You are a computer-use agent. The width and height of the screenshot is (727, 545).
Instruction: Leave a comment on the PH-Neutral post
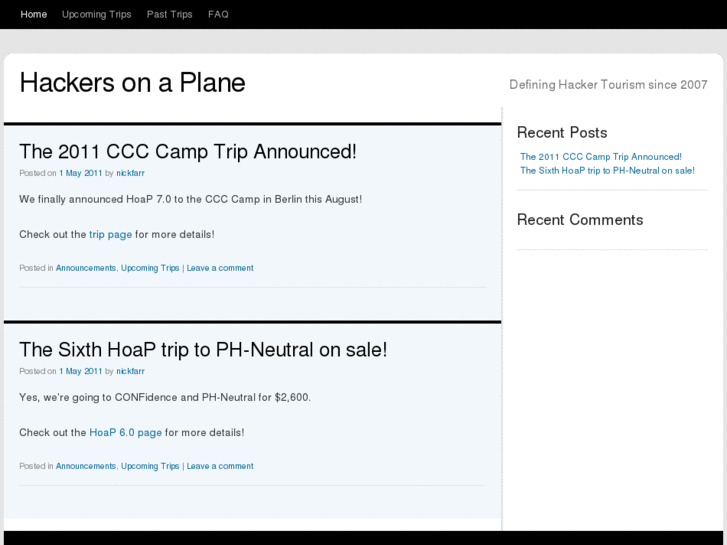(x=220, y=466)
